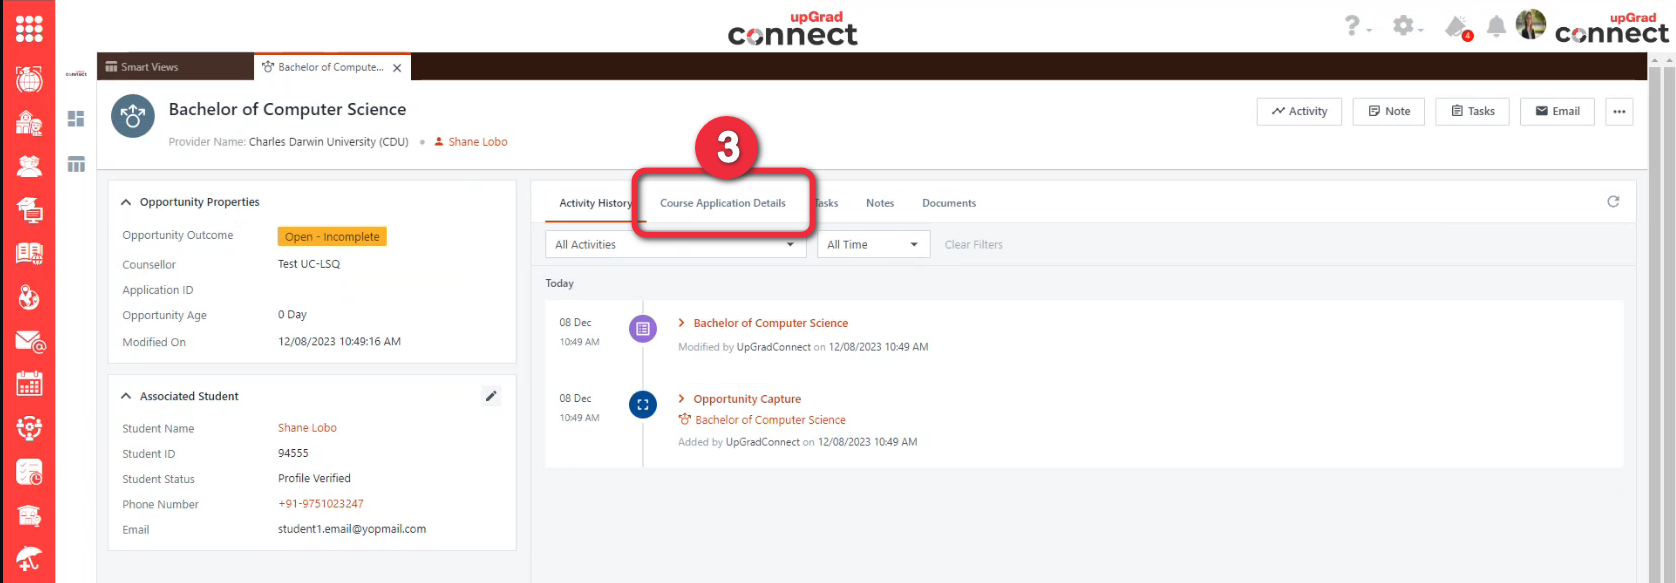Open the settings gear menu
The height and width of the screenshot is (583, 1676).
[1404, 26]
